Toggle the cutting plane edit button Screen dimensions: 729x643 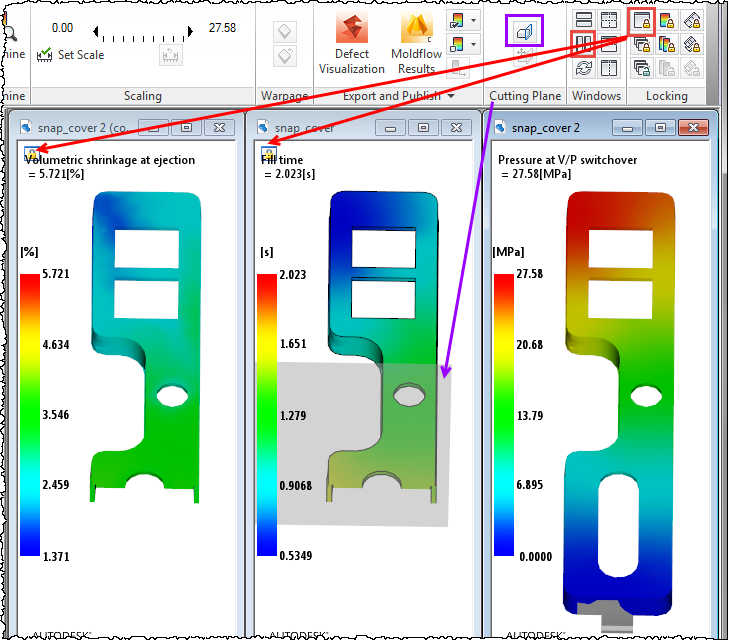point(524,31)
